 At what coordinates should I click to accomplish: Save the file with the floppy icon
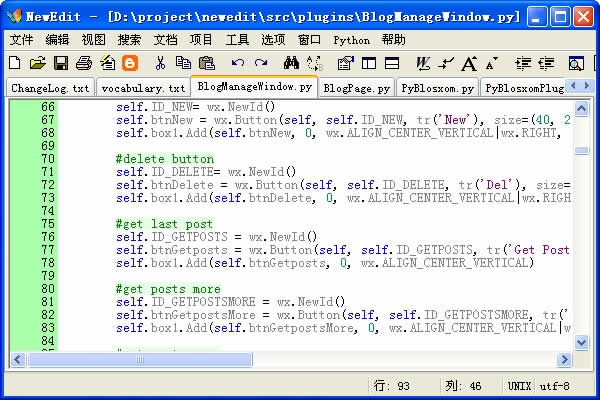click(60, 63)
